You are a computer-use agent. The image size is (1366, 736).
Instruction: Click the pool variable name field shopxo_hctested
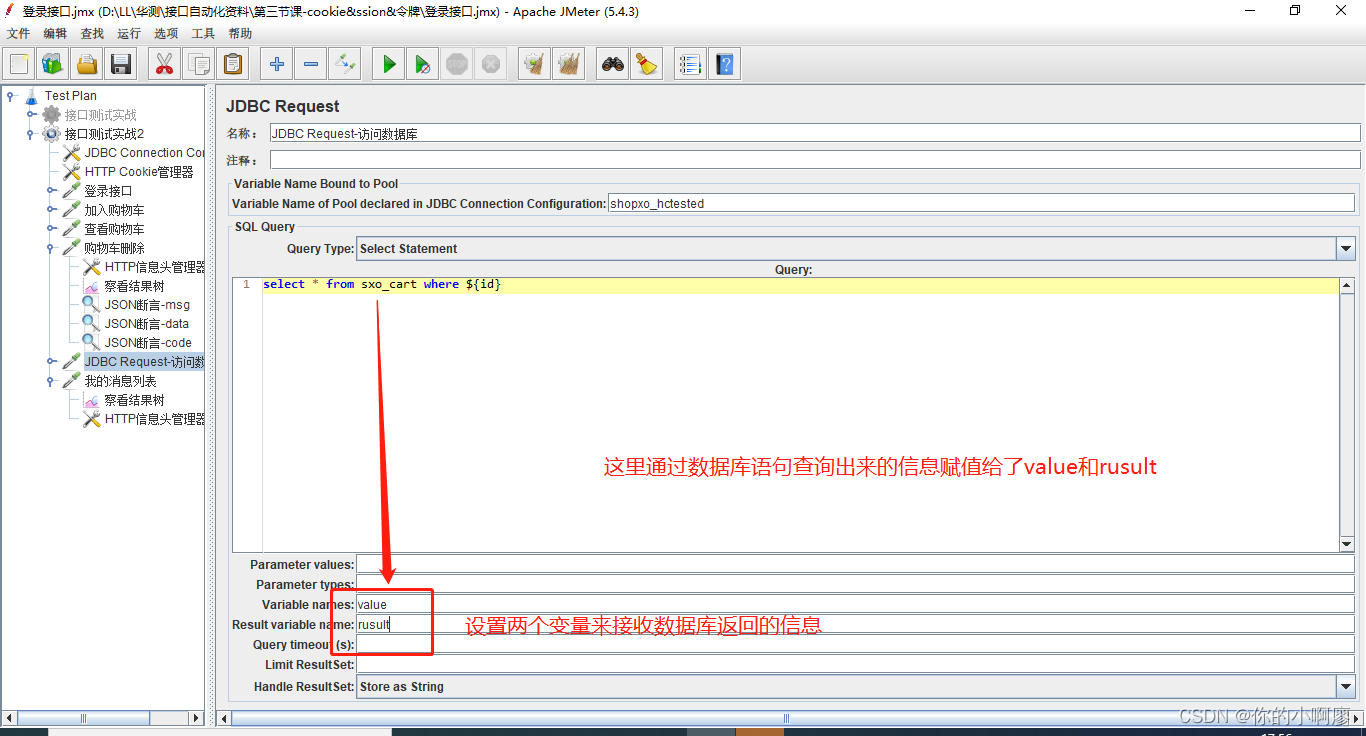[981, 204]
